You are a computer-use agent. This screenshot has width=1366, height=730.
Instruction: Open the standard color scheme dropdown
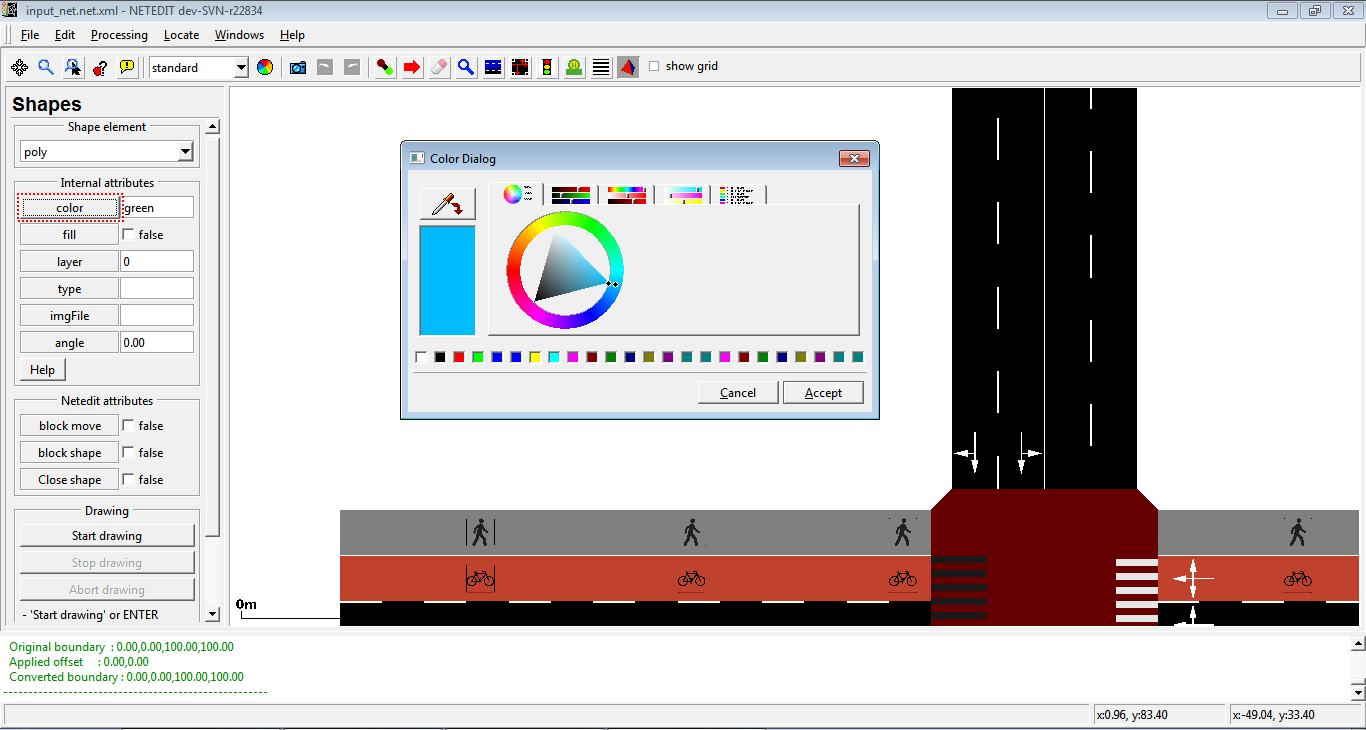pyautogui.click(x=241, y=68)
